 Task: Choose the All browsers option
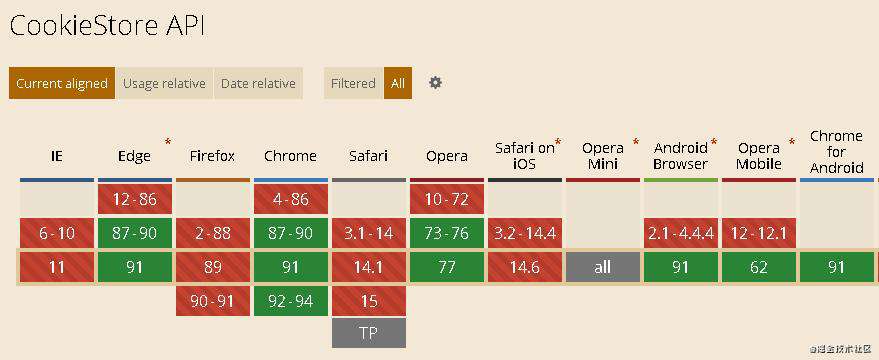398,83
